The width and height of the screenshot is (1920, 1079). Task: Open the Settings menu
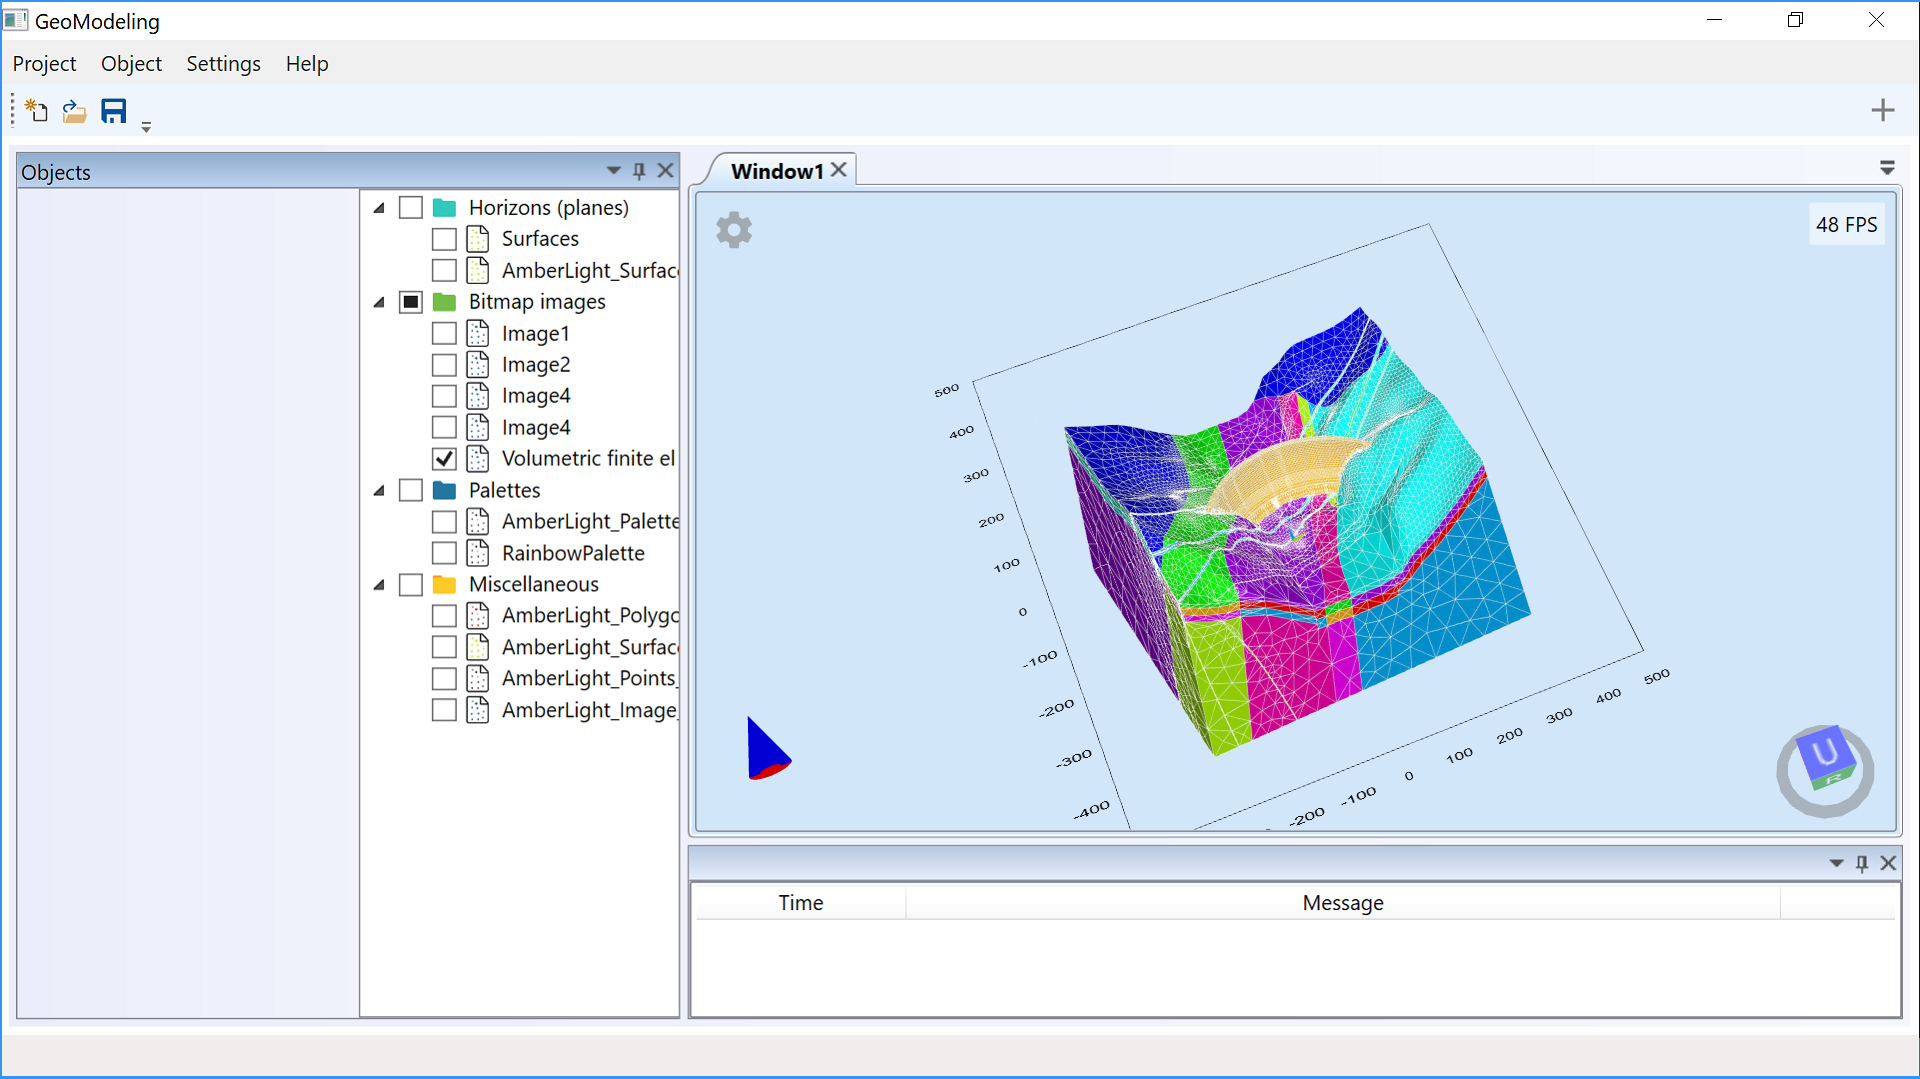pos(223,64)
